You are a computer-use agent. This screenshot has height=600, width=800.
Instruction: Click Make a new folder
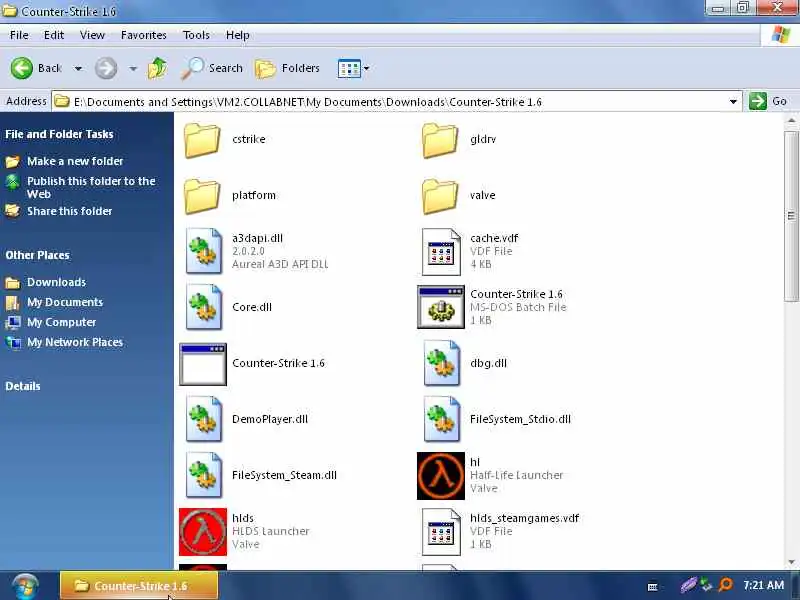pyautogui.click(x=75, y=161)
